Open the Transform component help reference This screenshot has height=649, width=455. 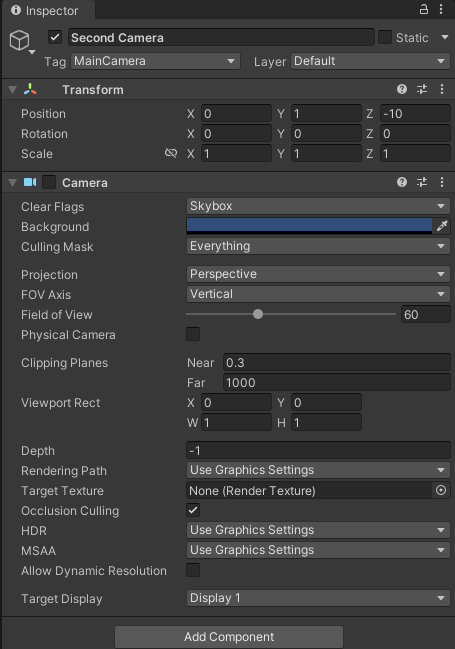point(402,89)
